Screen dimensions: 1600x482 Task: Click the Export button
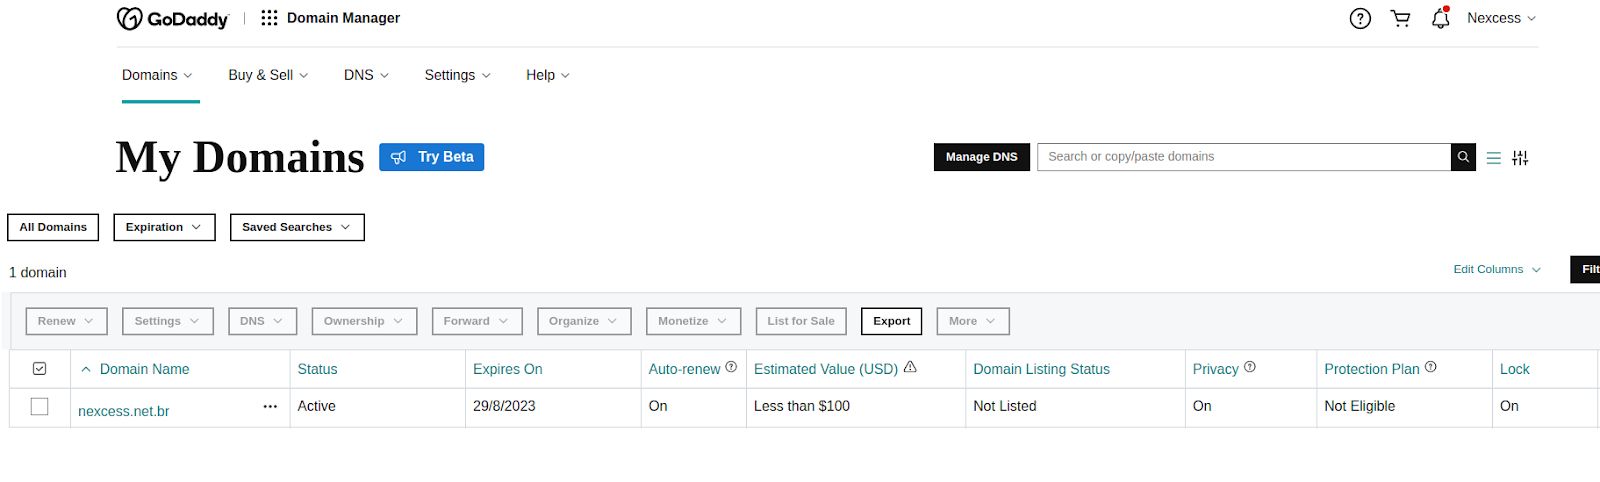click(891, 321)
